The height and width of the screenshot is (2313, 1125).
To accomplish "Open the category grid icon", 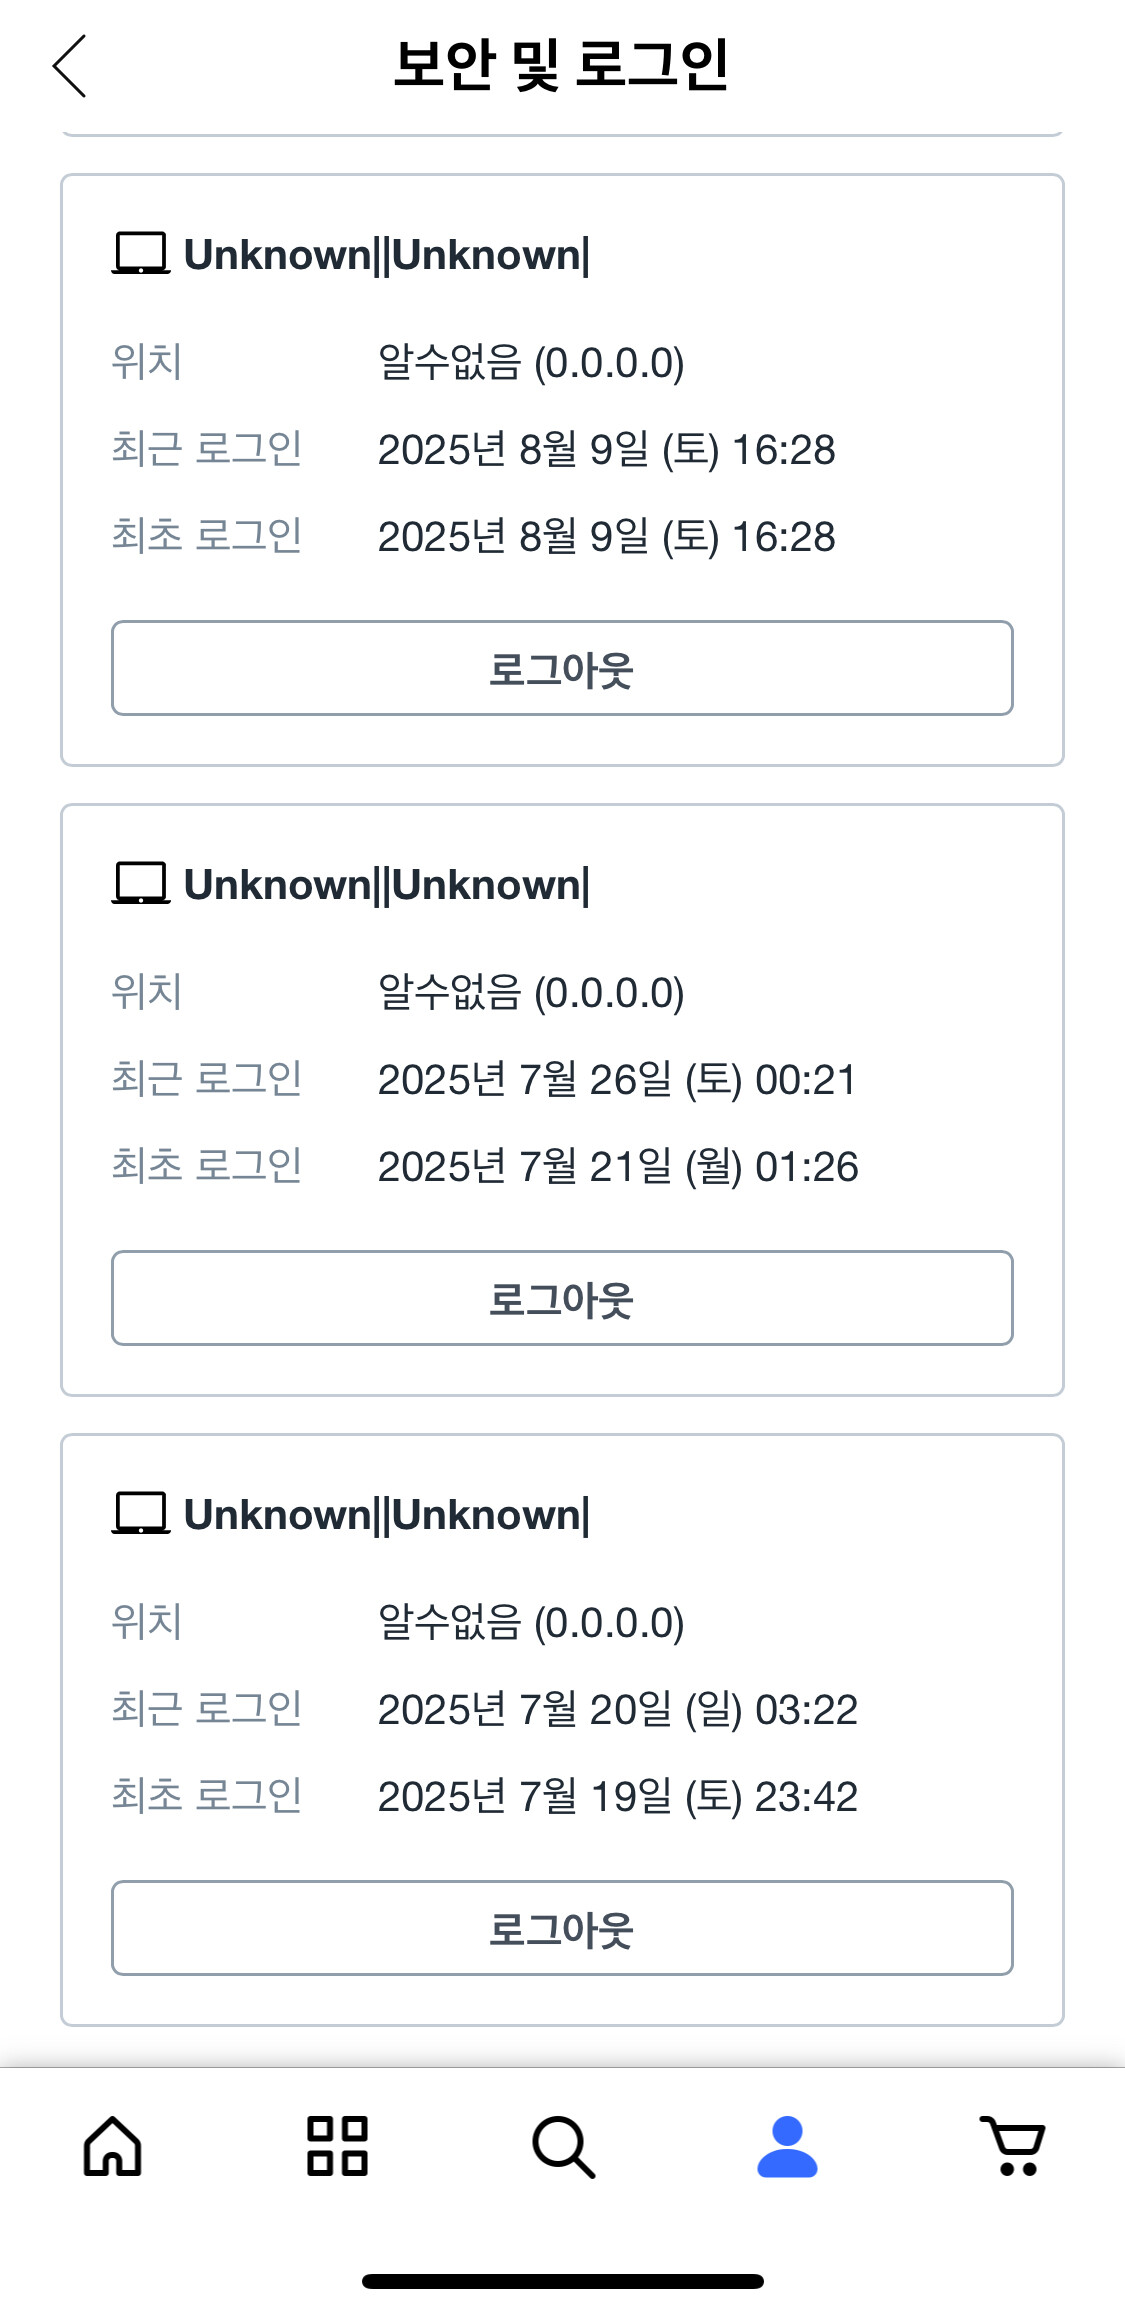I will (337, 2146).
